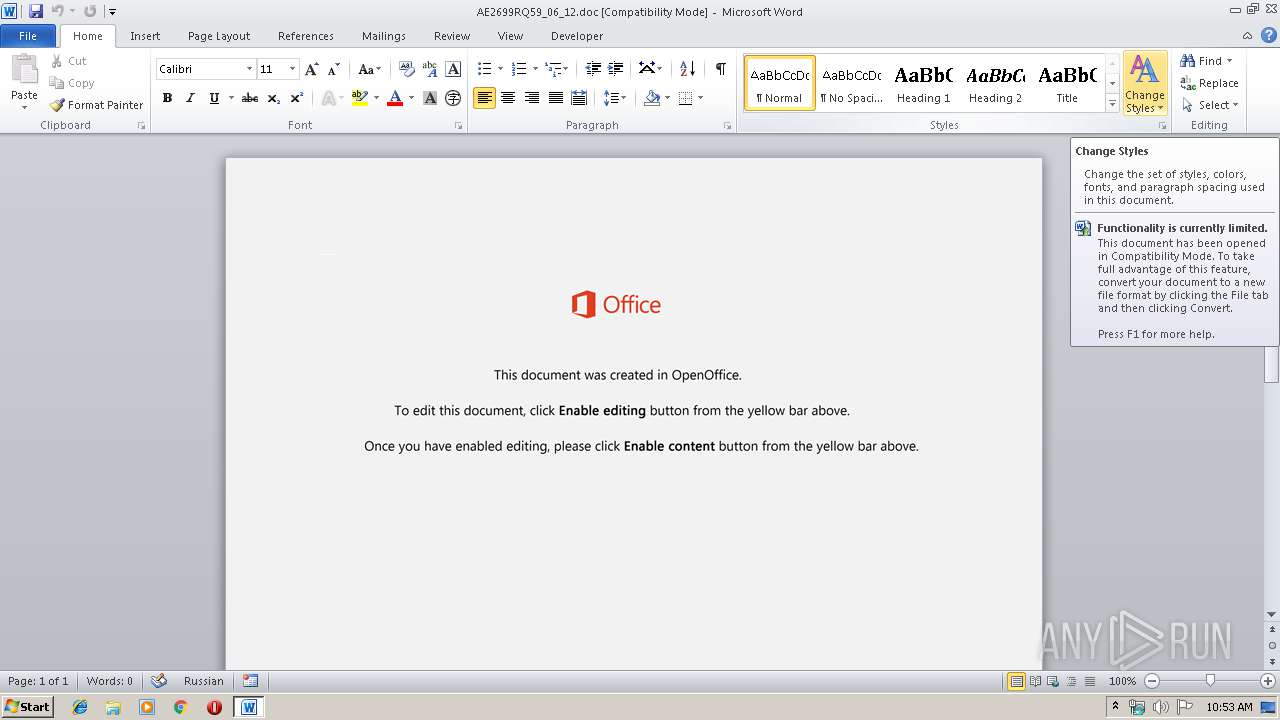Viewport: 1280px width, 720px height.
Task: Open the File tab
Action: coord(28,36)
